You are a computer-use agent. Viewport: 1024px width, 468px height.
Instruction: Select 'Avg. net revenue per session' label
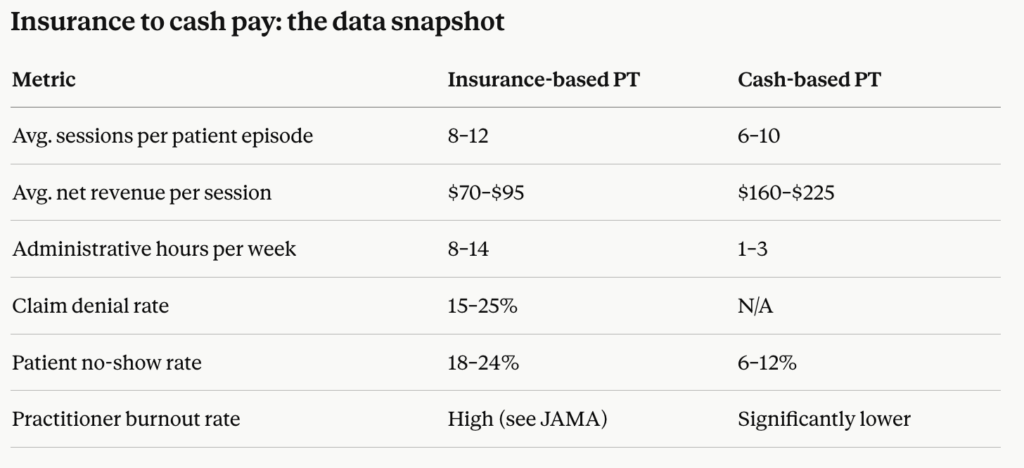coord(142,193)
